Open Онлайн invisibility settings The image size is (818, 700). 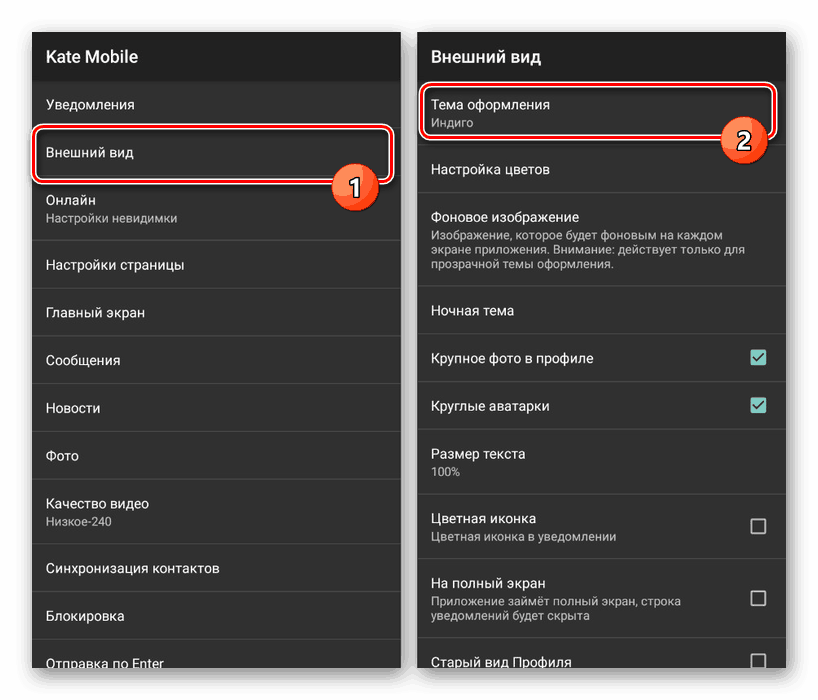[110, 208]
